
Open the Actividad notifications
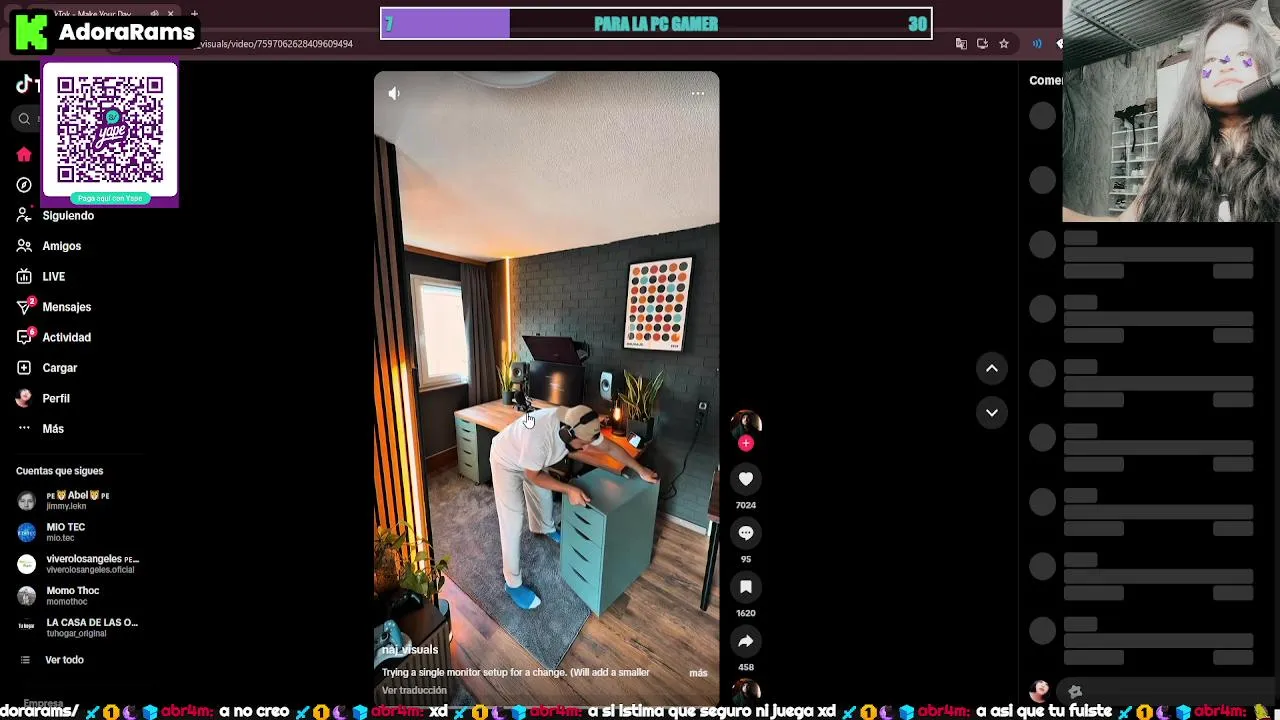(x=54, y=338)
